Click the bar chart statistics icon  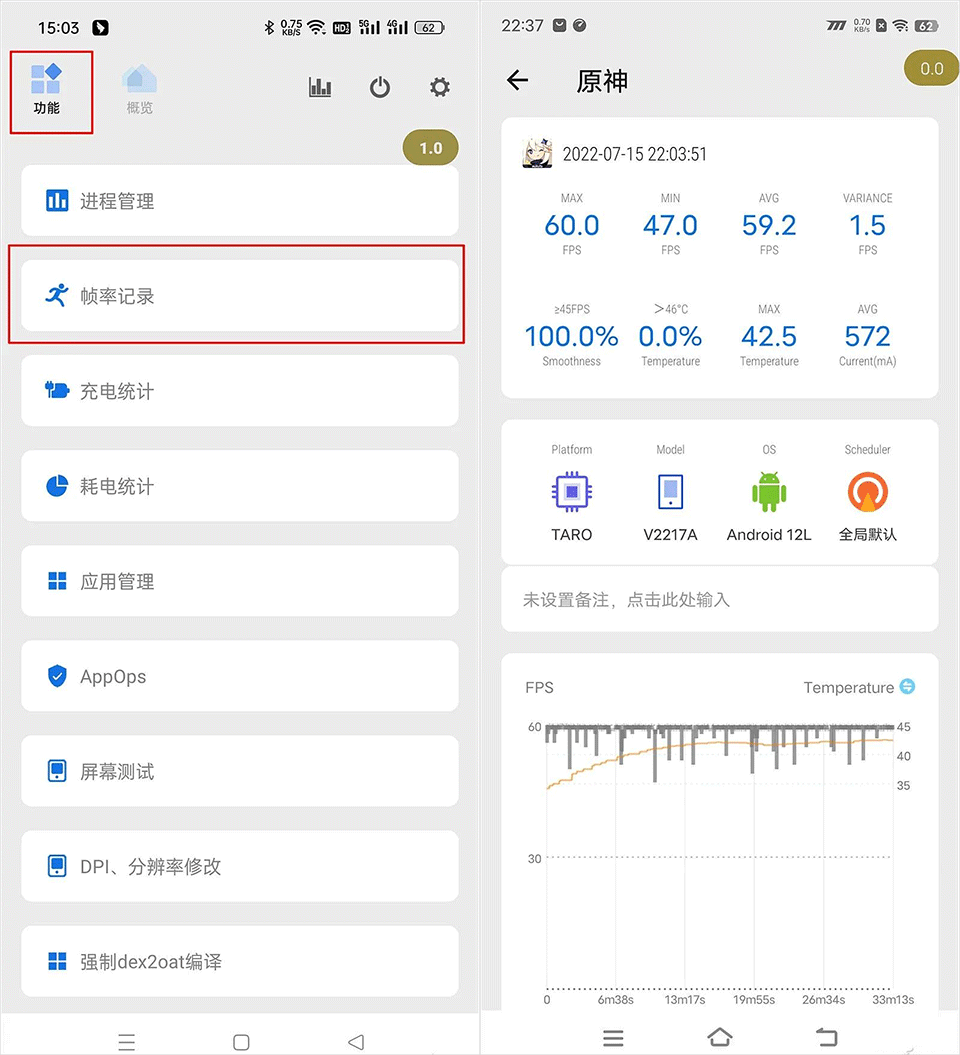pos(320,87)
